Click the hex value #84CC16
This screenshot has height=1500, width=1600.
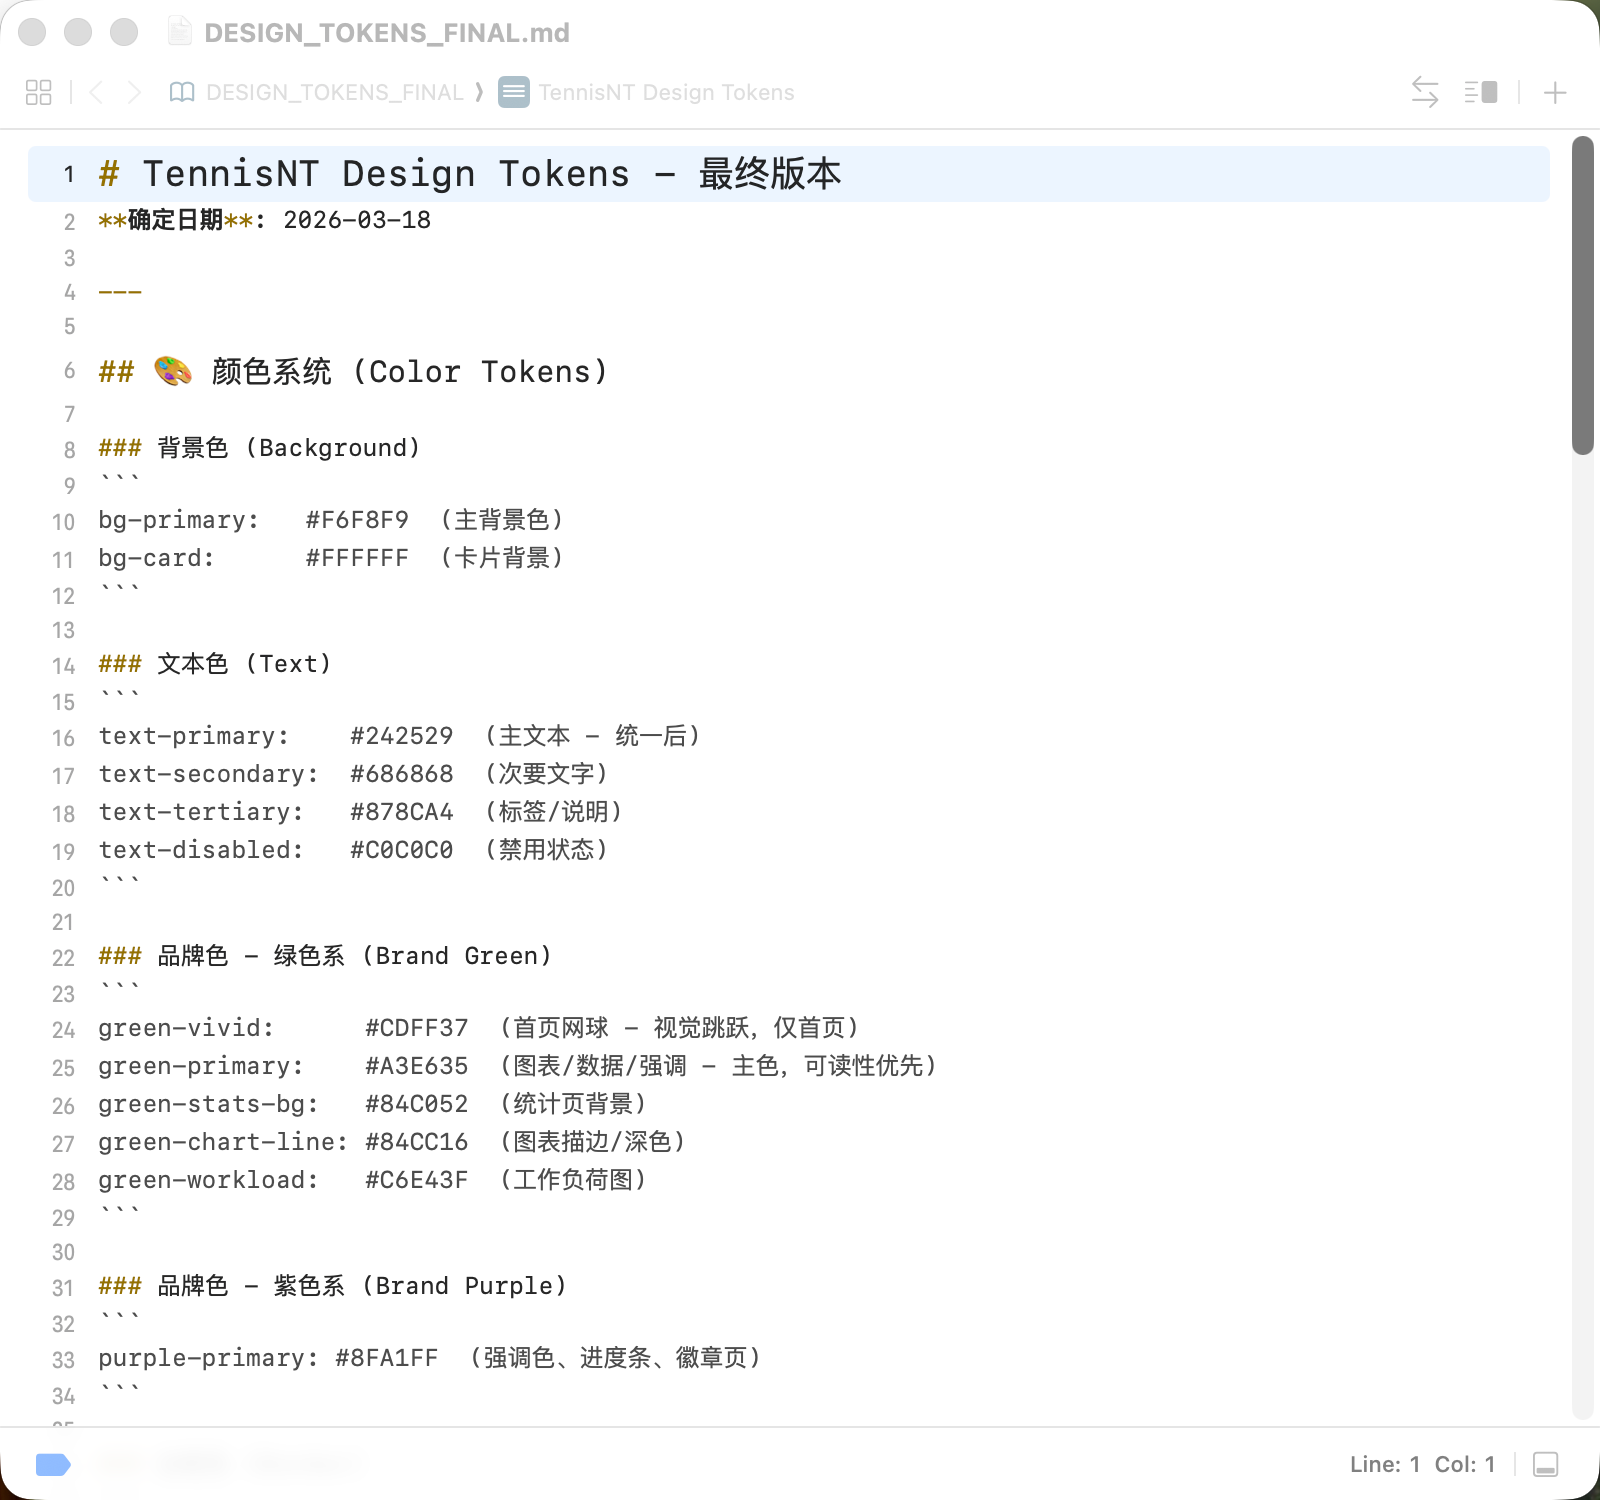(x=416, y=1142)
